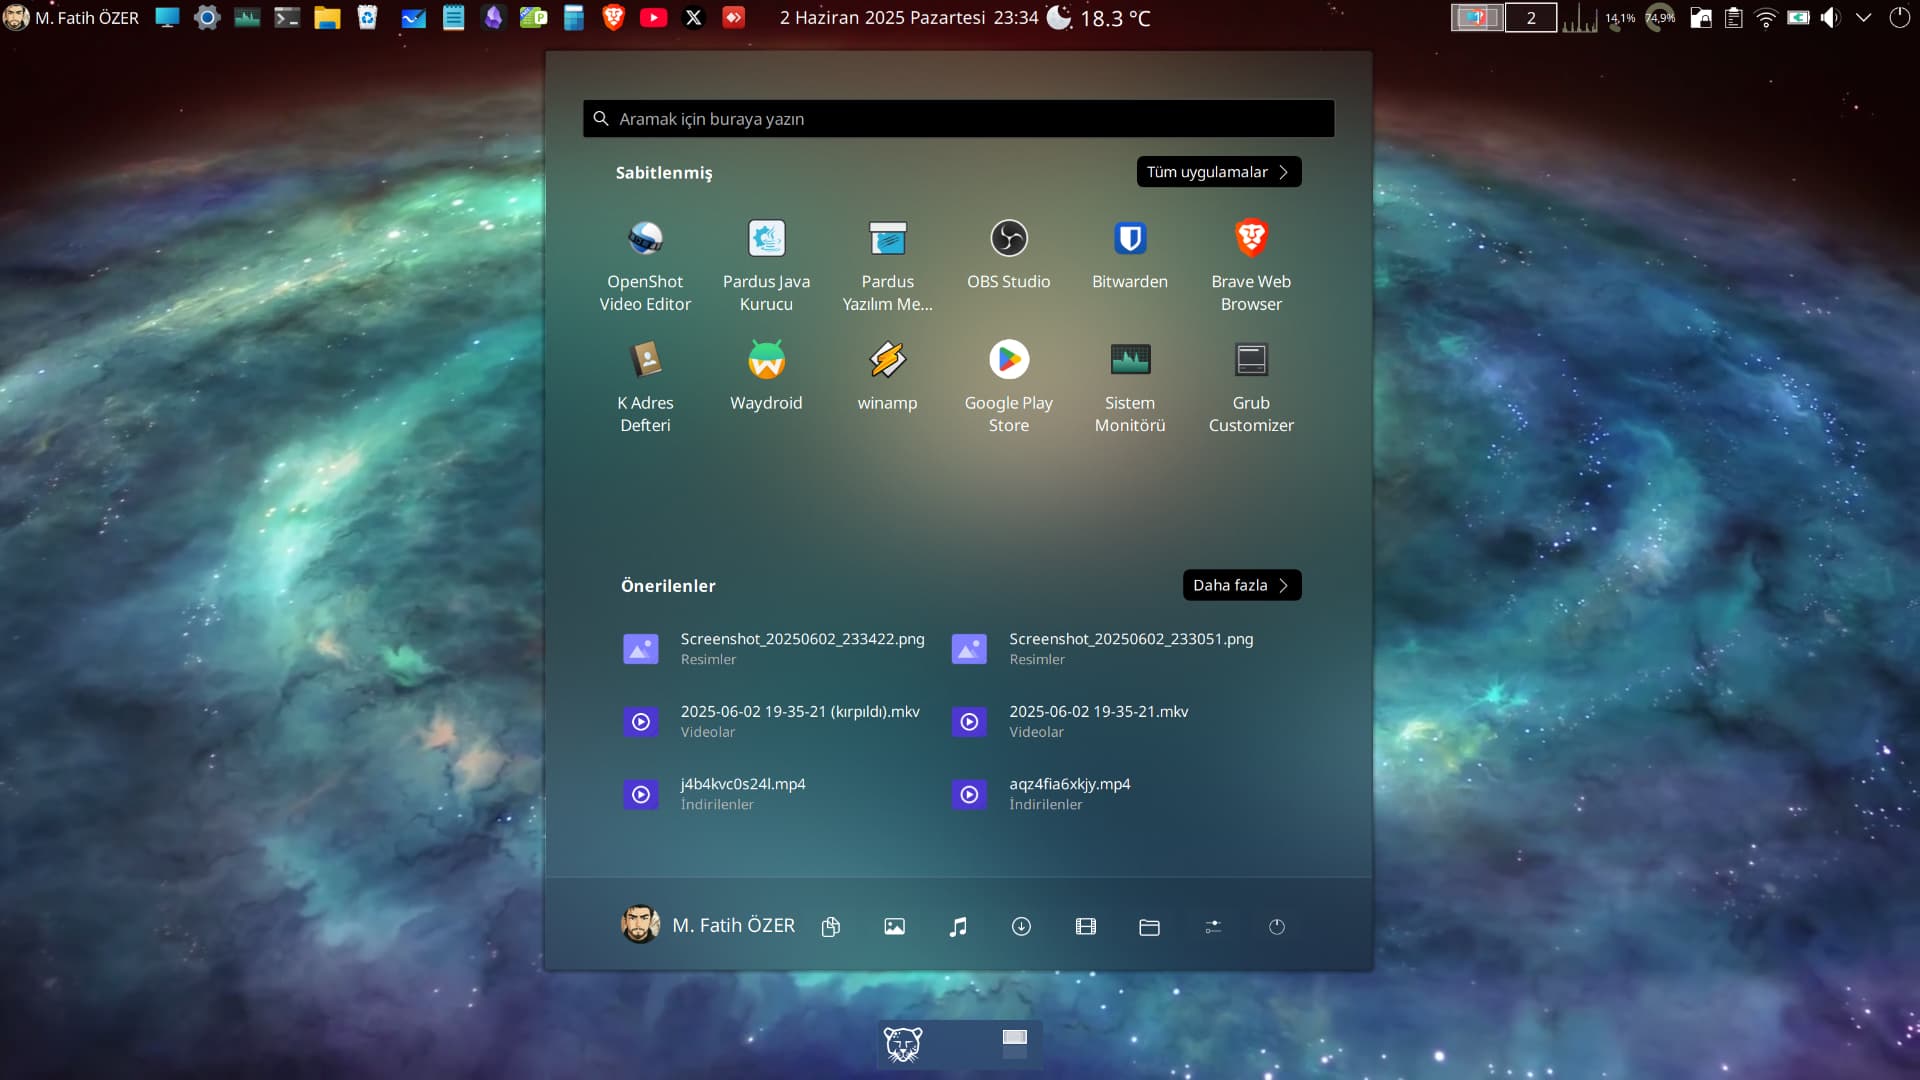Open the system monitor icon in top panel

pyautogui.click(x=247, y=18)
